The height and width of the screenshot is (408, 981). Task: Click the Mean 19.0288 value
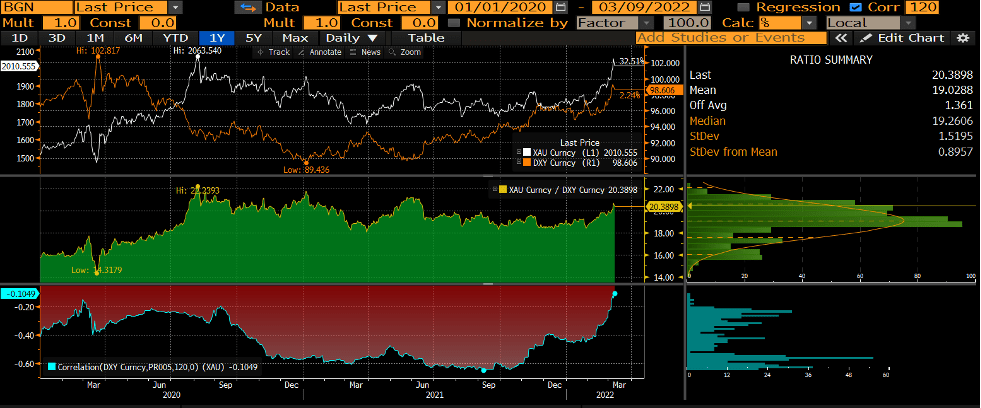pyautogui.click(x=952, y=90)
